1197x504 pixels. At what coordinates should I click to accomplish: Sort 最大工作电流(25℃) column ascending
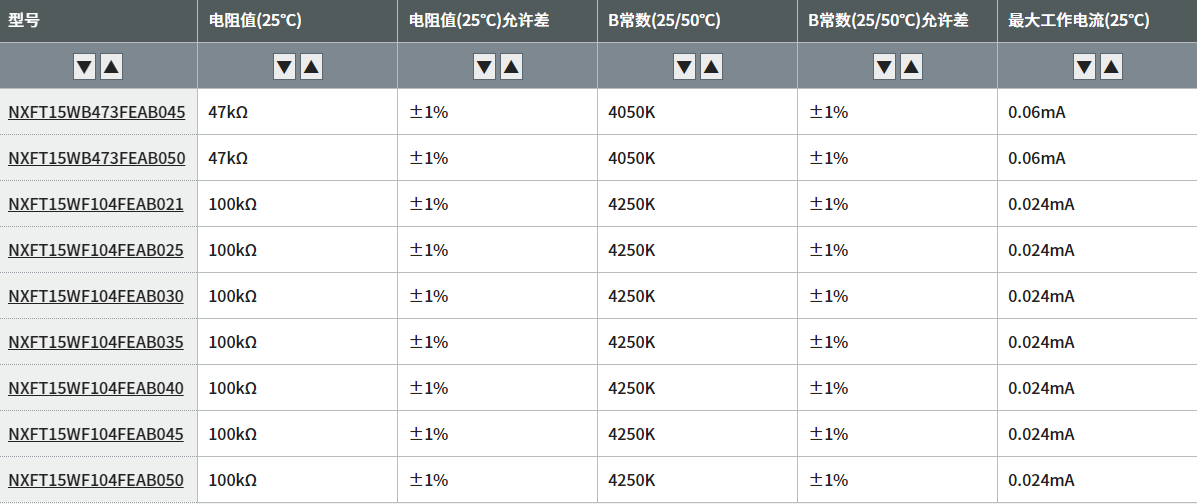tap(1112, 66)
